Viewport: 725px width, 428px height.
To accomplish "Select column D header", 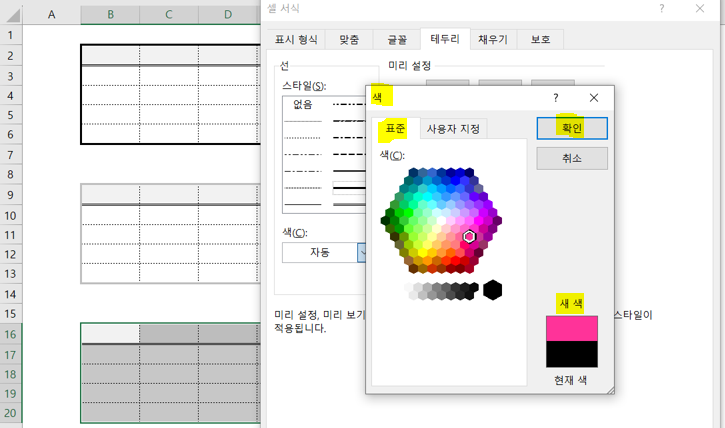I will [228, 15].
